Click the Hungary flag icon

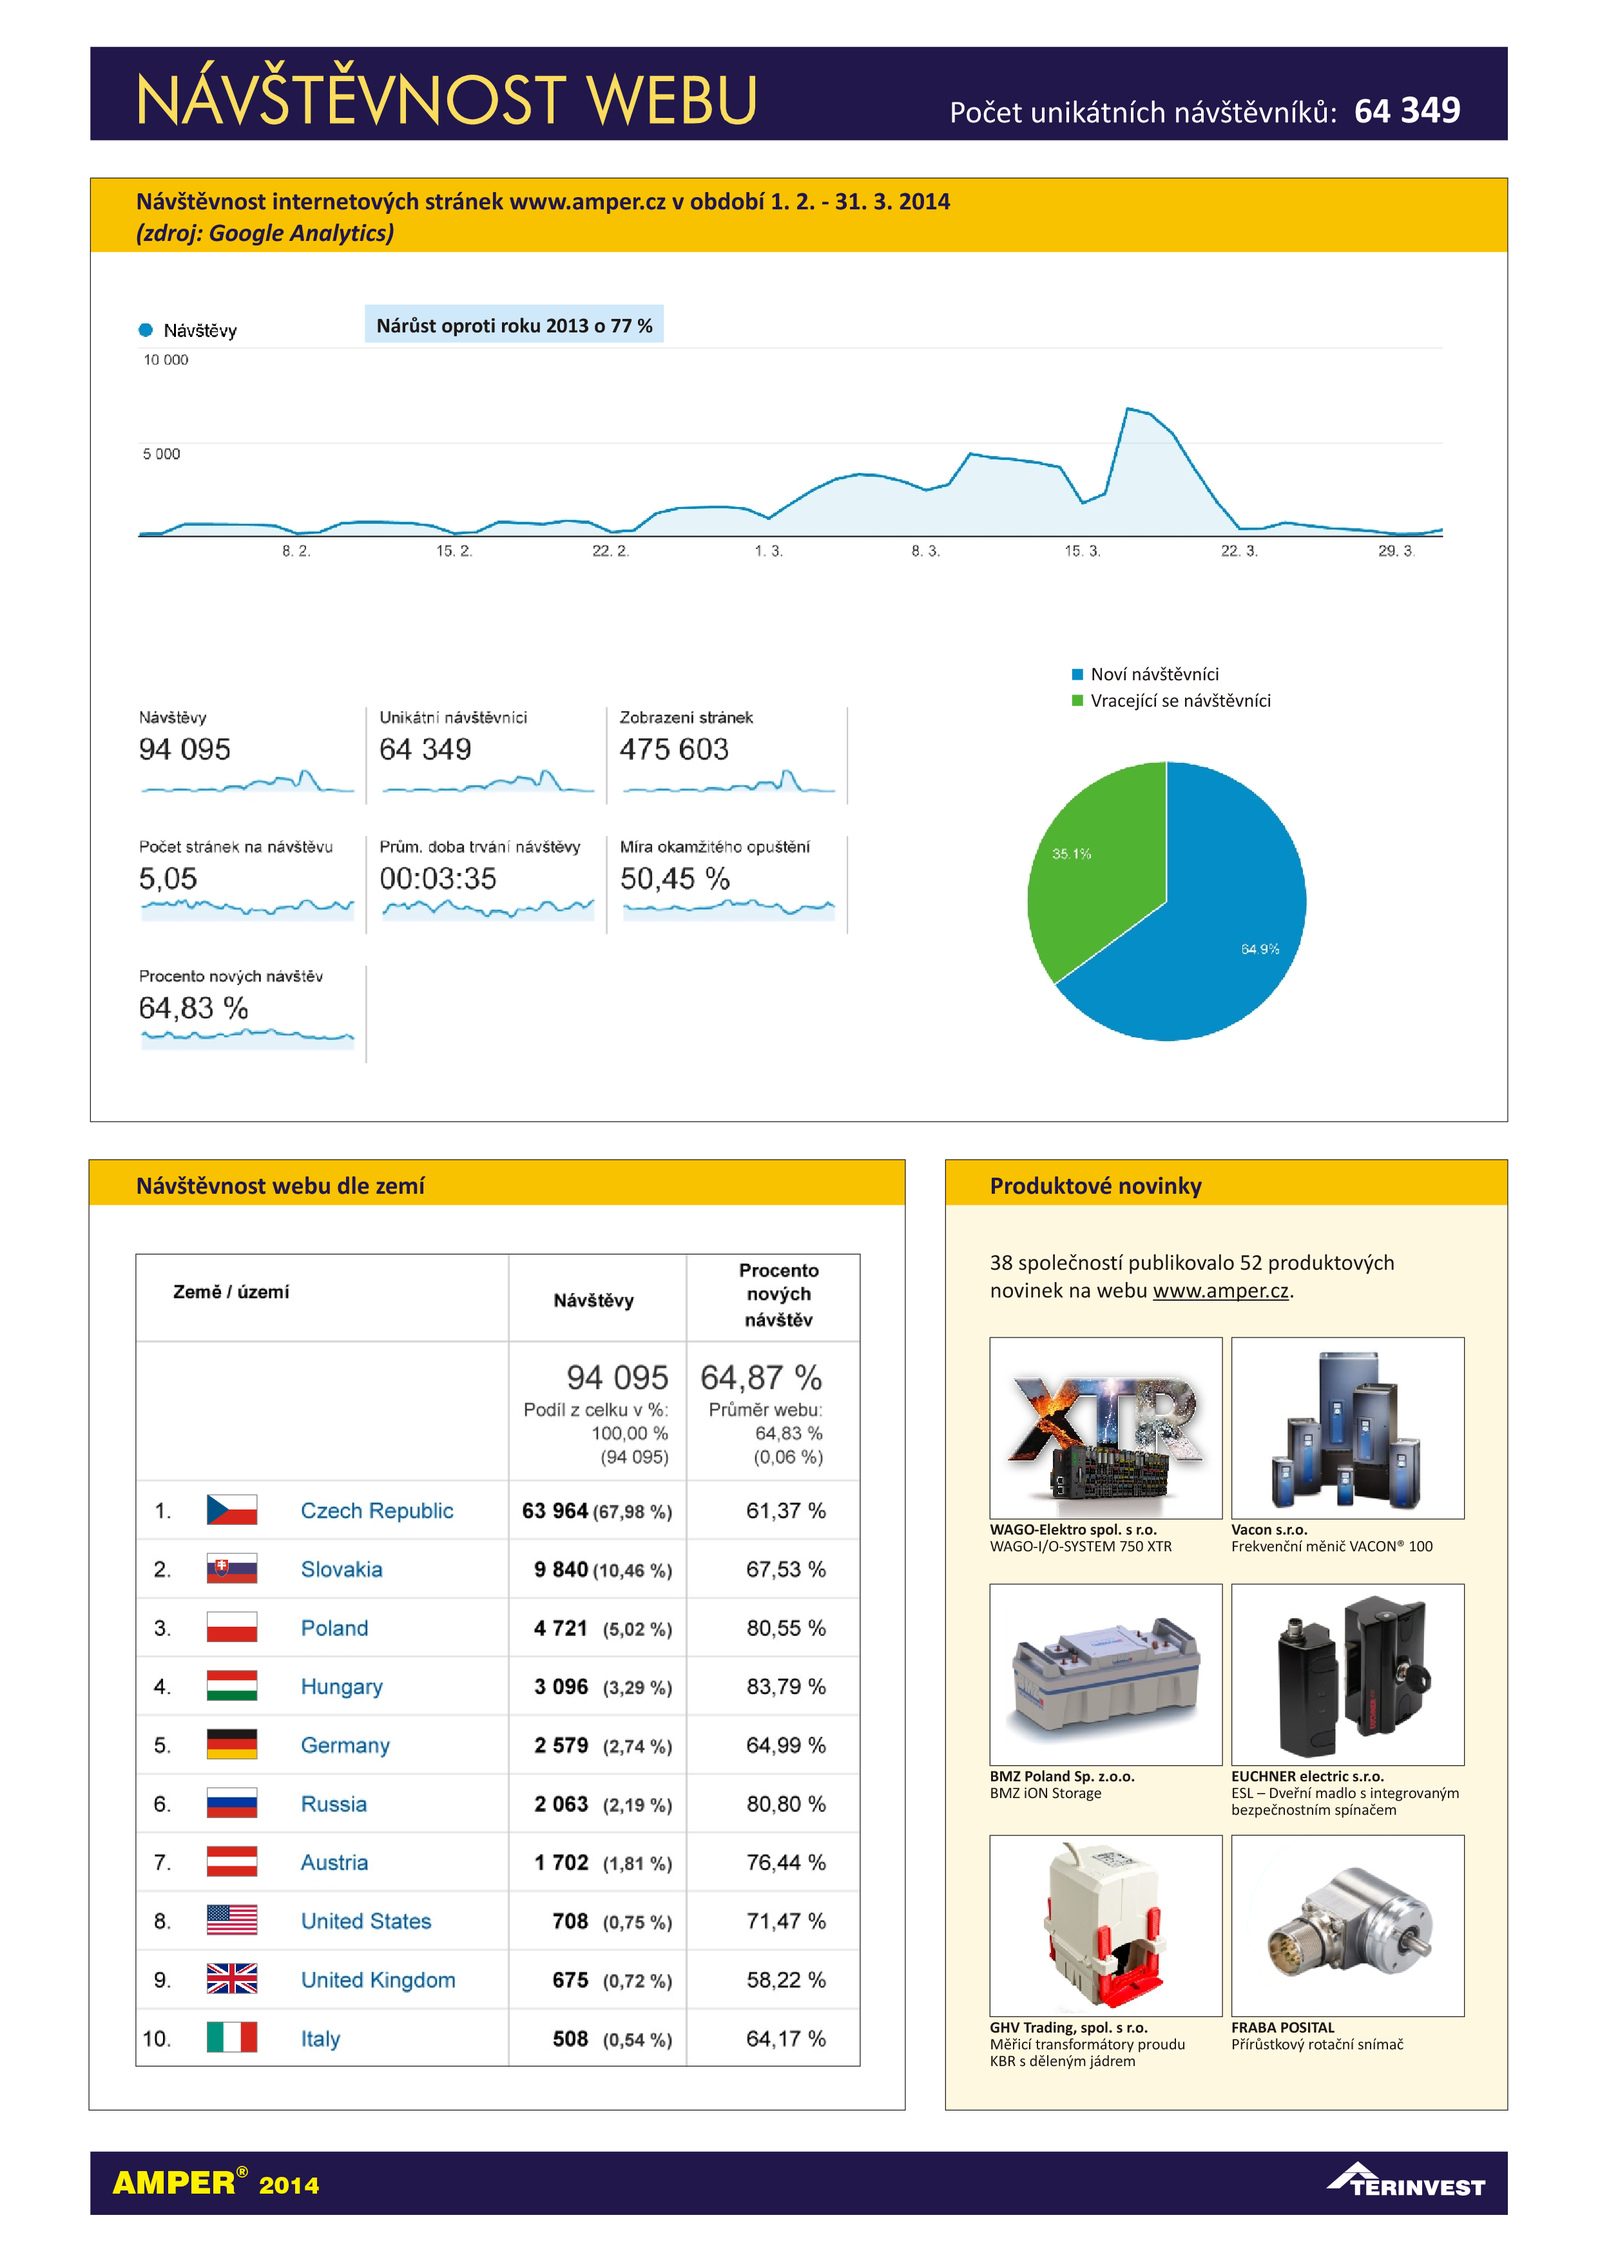[x=231, y=1685]
